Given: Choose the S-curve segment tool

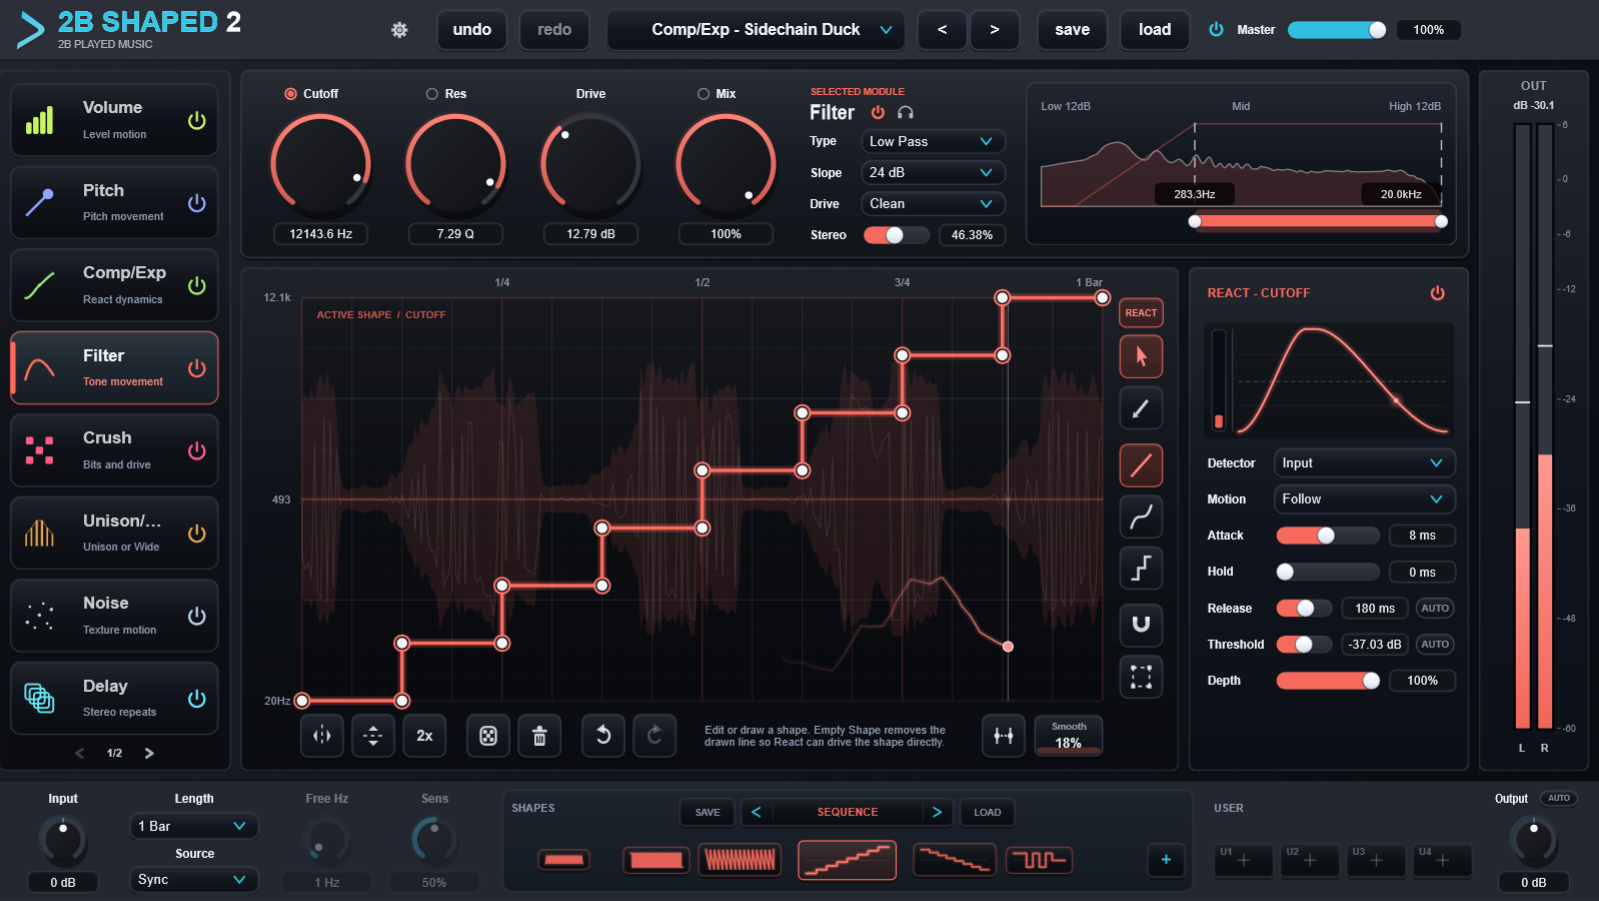Looking at the screenshot, I should tap(1141, 516).
